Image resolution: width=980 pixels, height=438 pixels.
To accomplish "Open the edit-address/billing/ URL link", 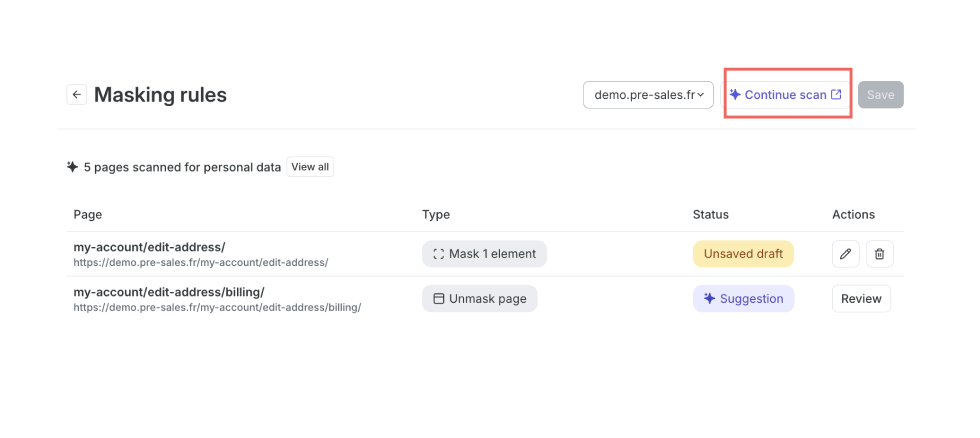I will [x=218, y=307].
